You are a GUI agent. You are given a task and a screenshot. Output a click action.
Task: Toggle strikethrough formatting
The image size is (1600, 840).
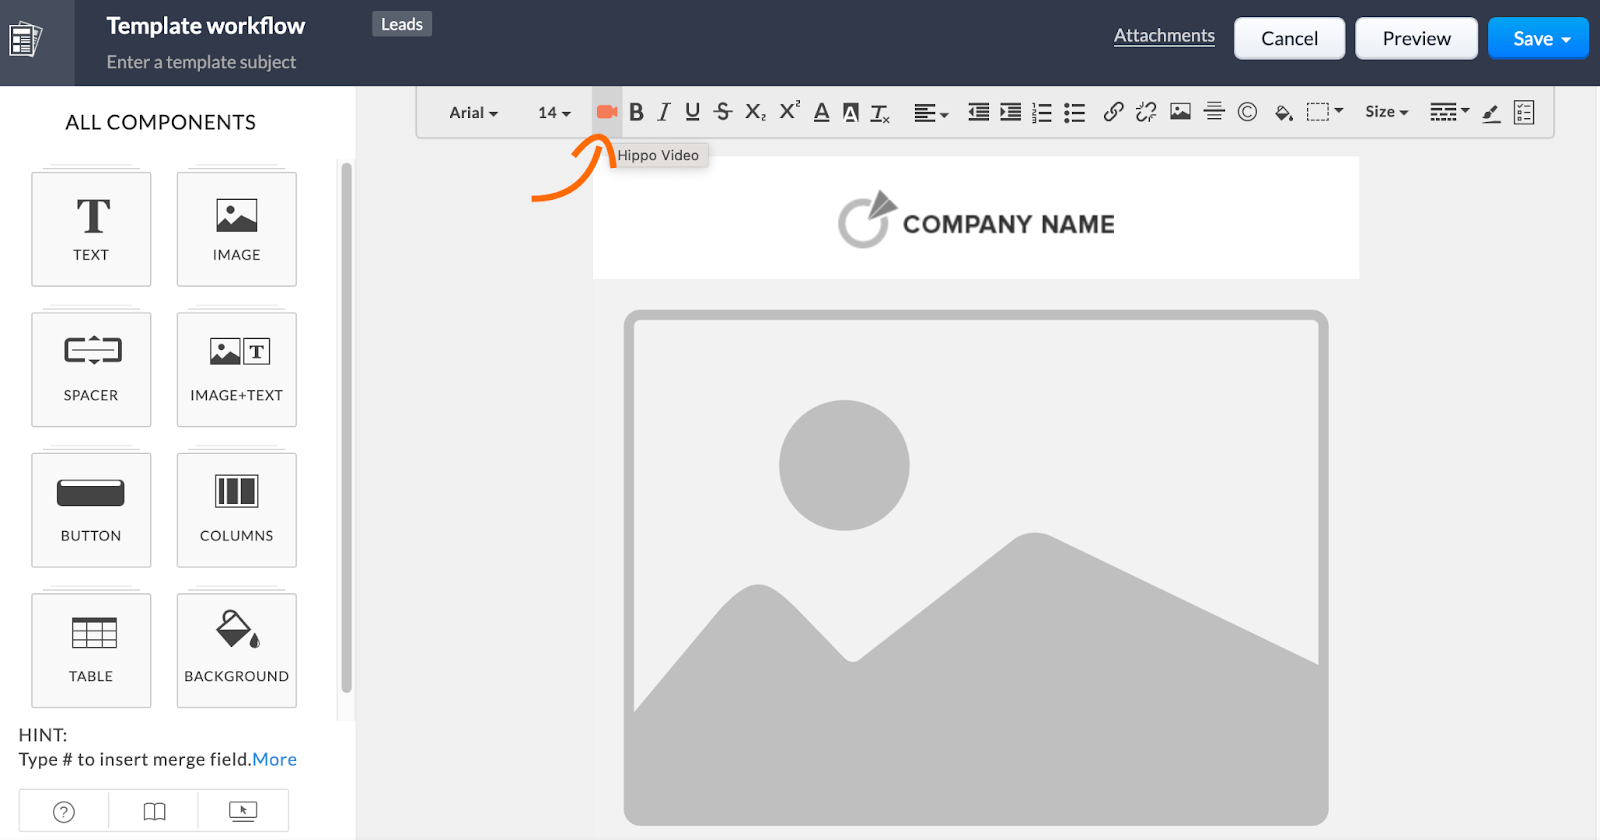coord(723,112)
